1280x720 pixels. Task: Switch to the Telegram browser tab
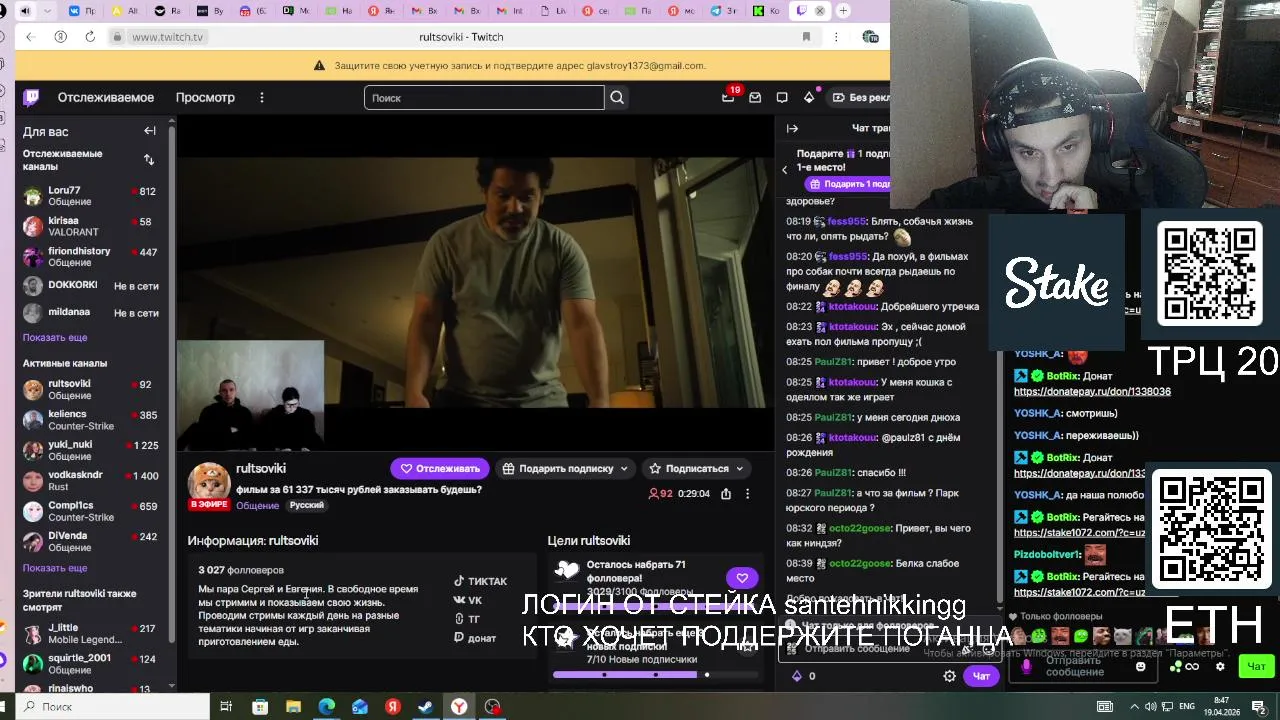[724, 11]
